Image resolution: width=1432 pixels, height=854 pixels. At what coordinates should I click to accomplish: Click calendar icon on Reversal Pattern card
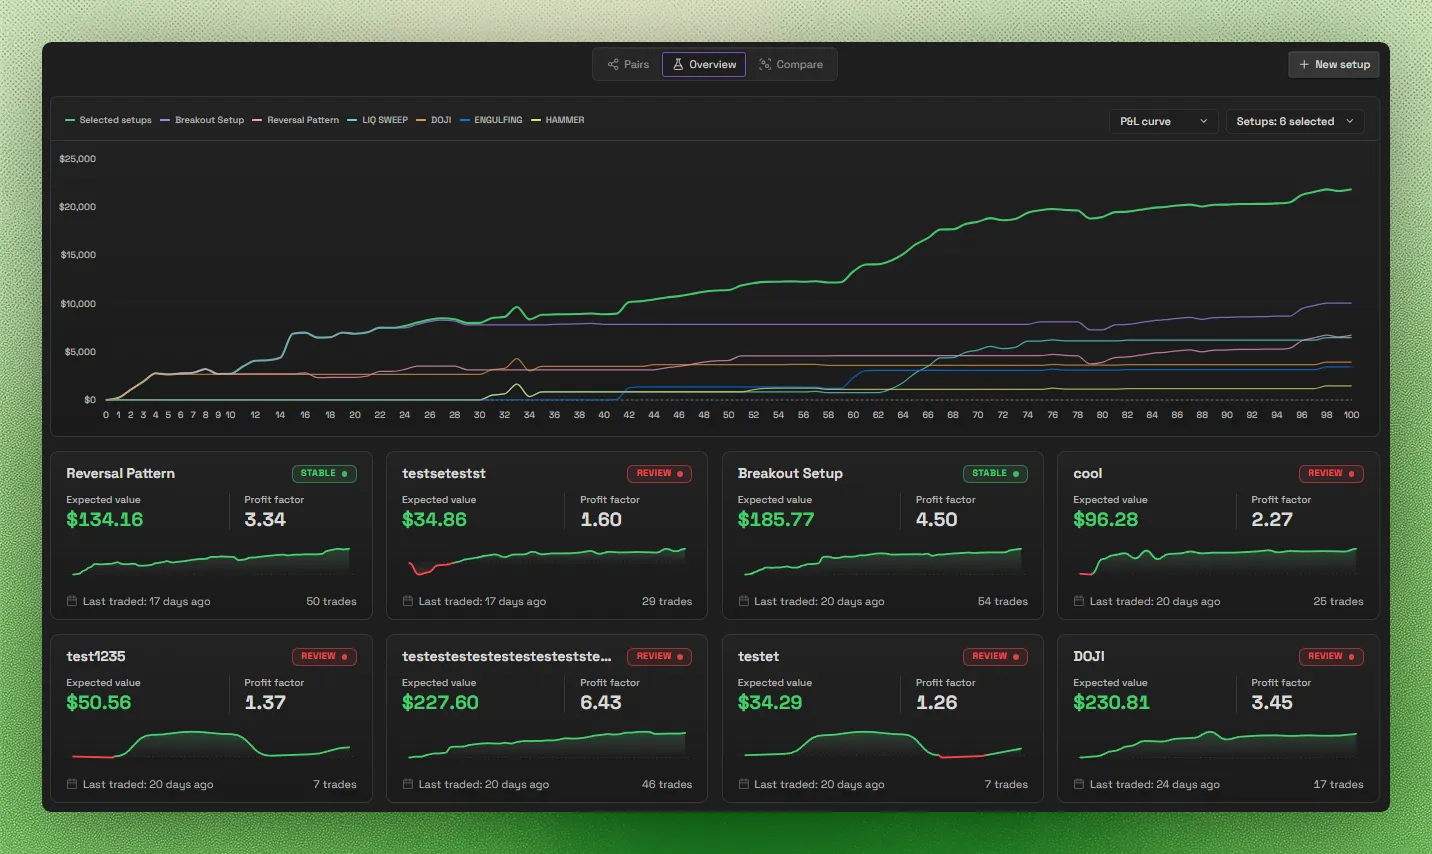point(72,601)
